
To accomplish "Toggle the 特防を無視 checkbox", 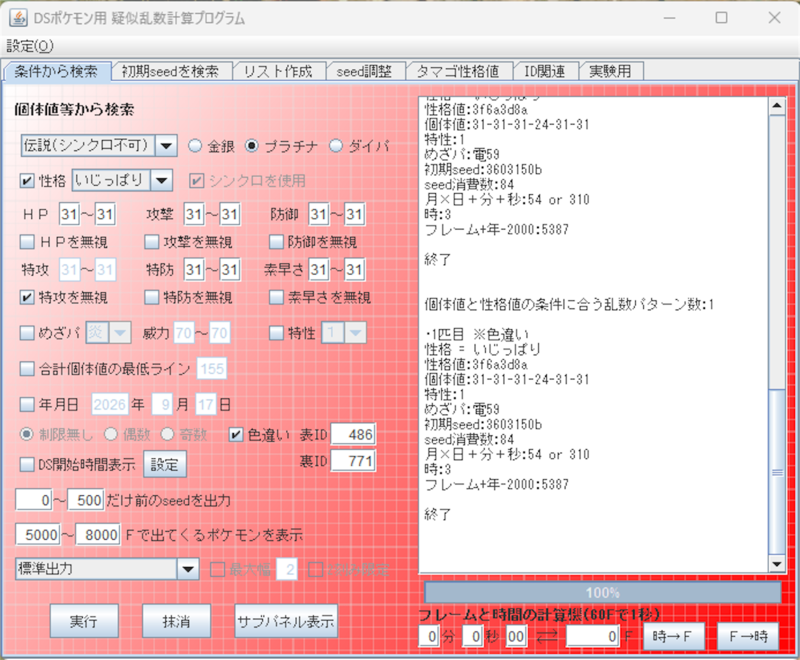I will tap(151, 297).
